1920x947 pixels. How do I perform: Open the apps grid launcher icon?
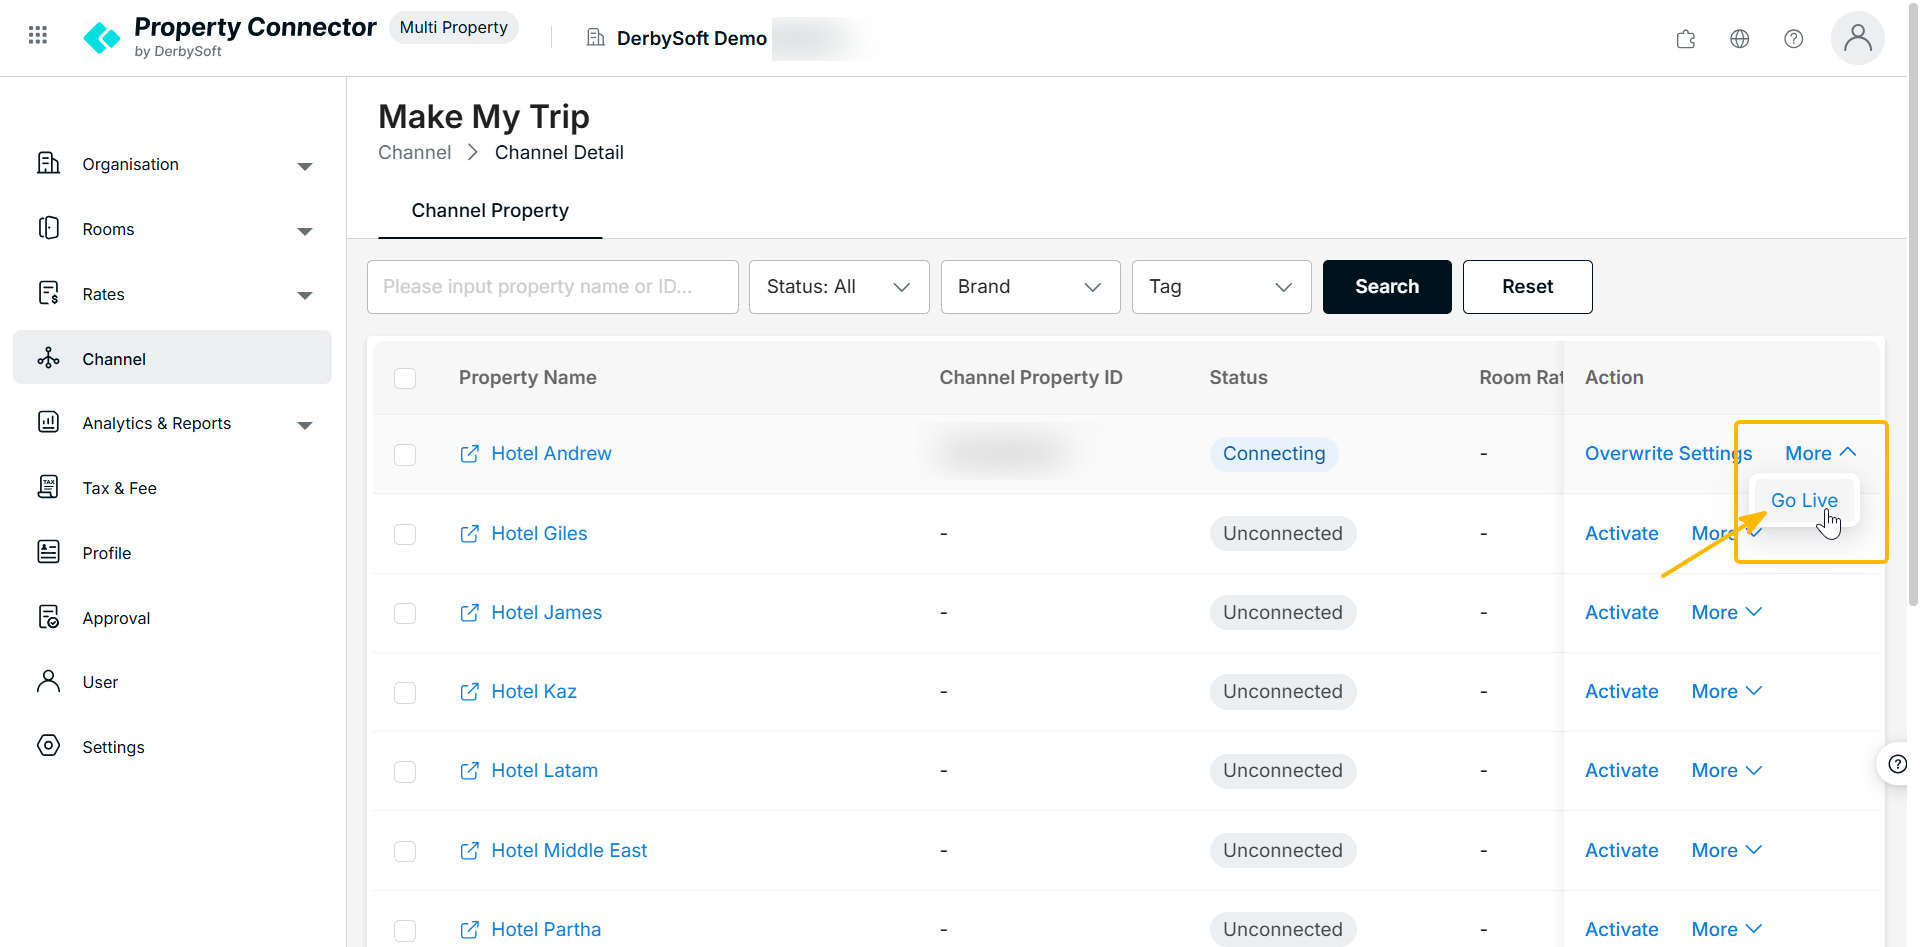pyautogui.click(x=38, y=36)
